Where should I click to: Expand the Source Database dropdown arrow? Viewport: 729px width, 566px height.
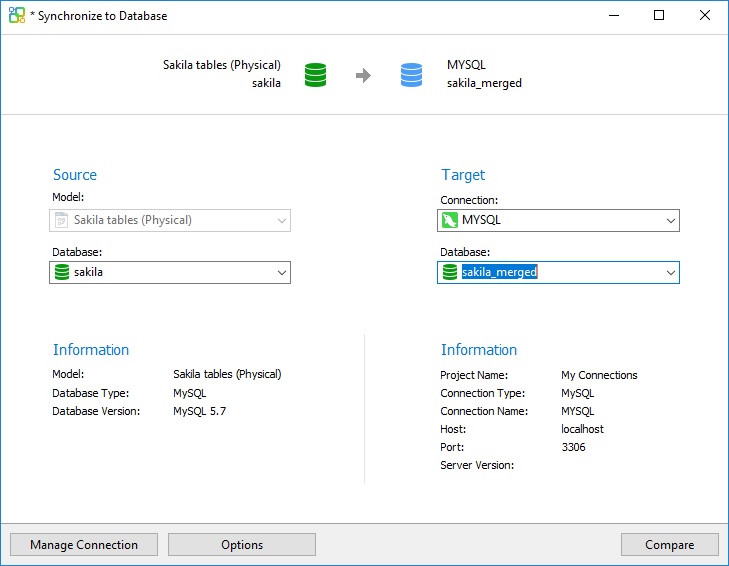click(279, 272)
